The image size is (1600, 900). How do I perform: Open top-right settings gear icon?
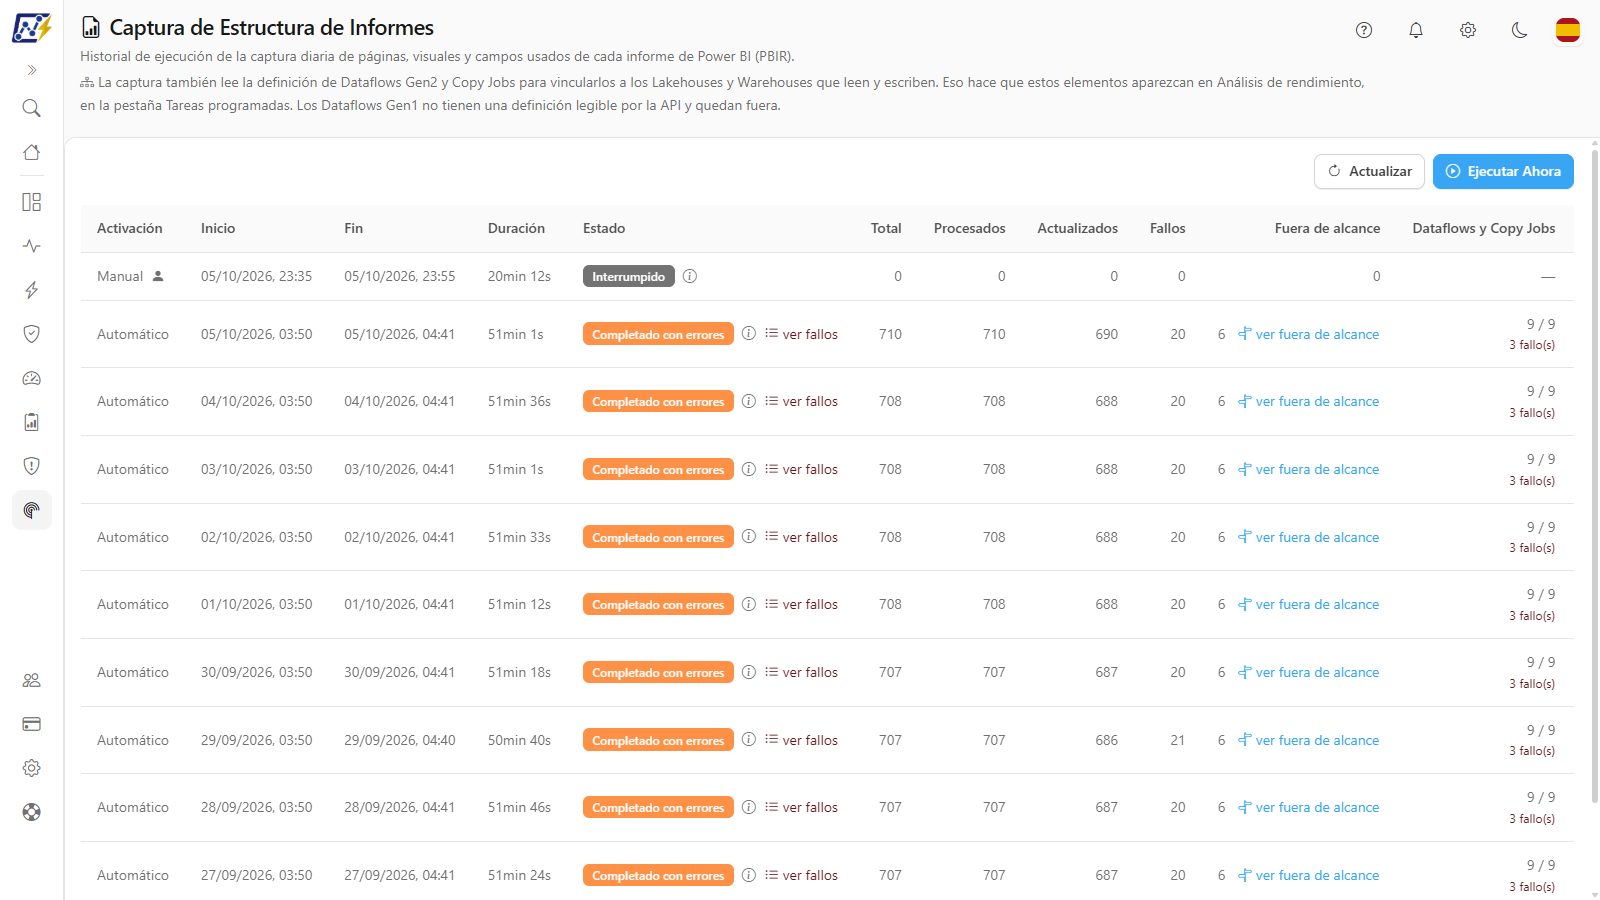point(1468,30)
